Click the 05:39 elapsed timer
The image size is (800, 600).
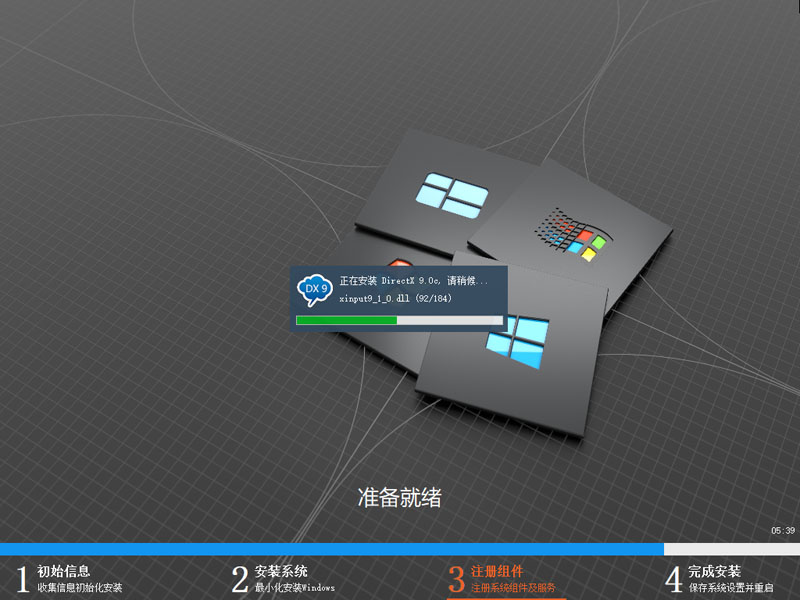tap(783, 531)
